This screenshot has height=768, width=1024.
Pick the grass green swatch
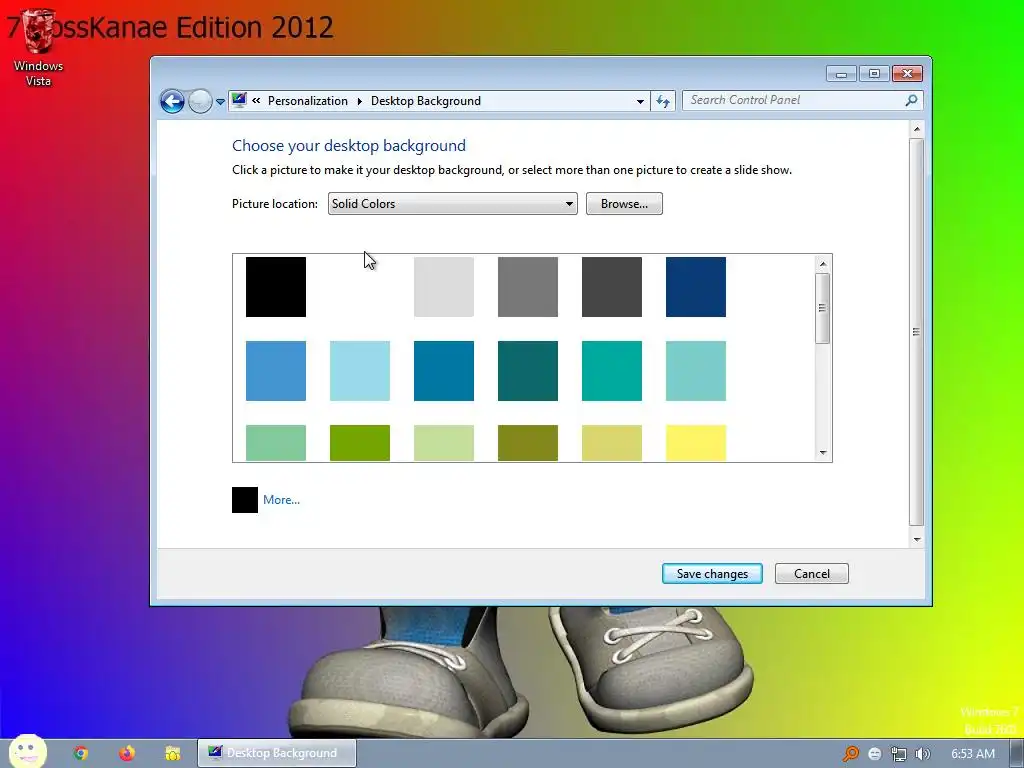[360, 443]
